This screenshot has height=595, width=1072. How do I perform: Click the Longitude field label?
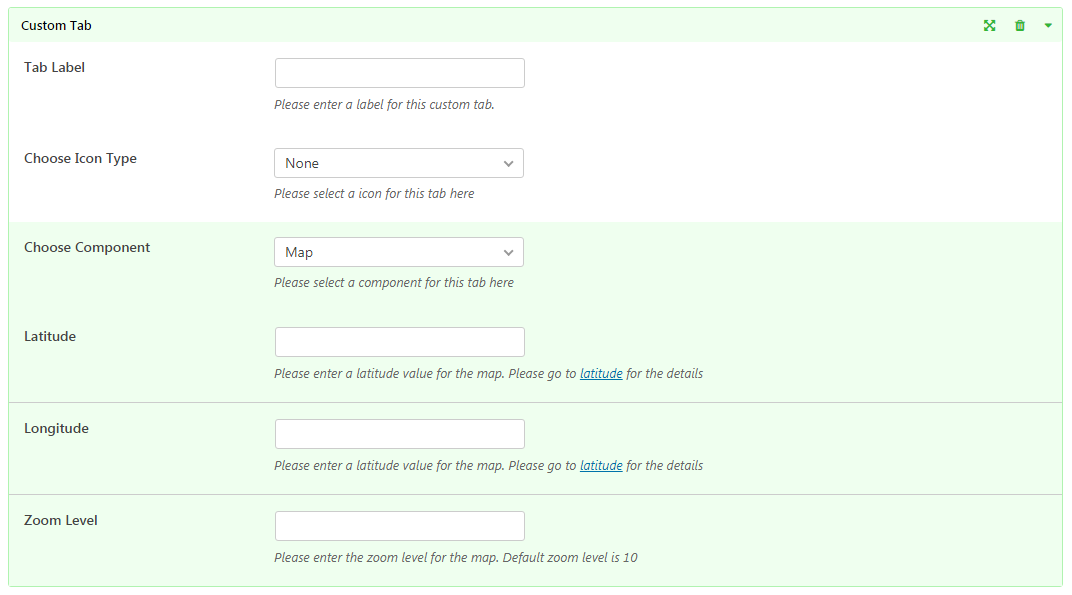pyautogui.click(x=56, y=429)
